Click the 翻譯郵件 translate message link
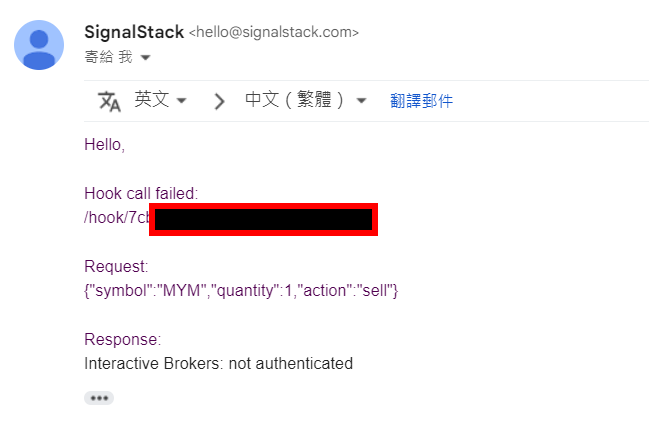Screen dimensions: 649x438 [x=421, y=101]
